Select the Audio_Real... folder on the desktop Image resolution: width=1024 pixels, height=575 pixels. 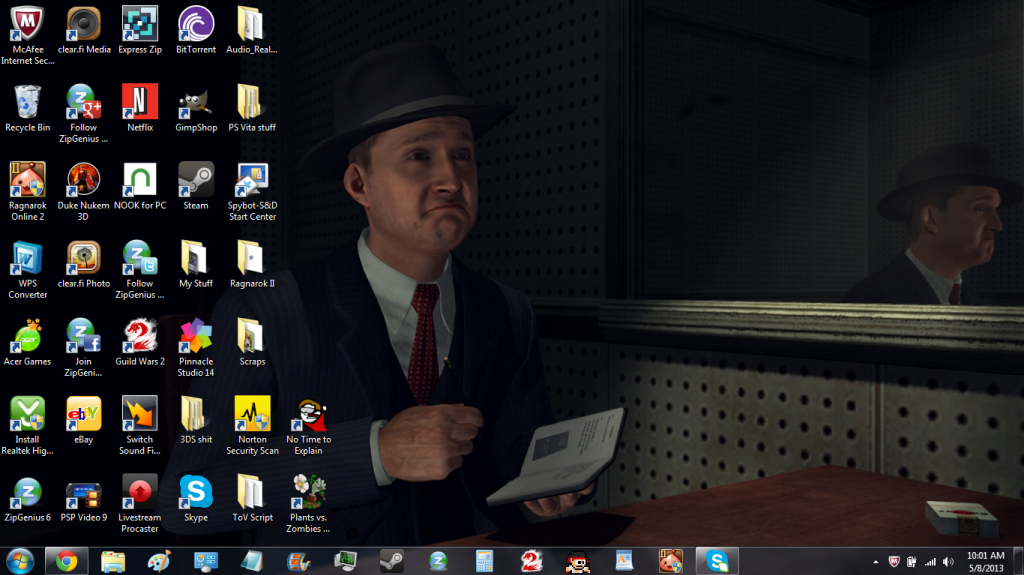(x=252, y=31)
